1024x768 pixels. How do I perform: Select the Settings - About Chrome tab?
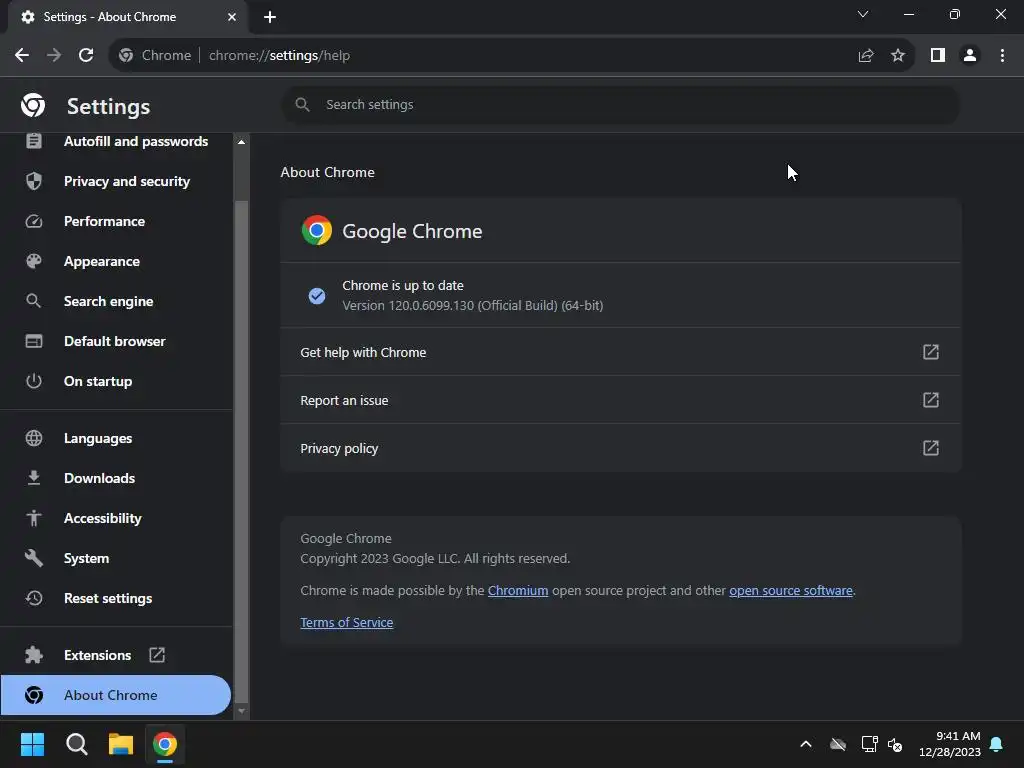127,17
